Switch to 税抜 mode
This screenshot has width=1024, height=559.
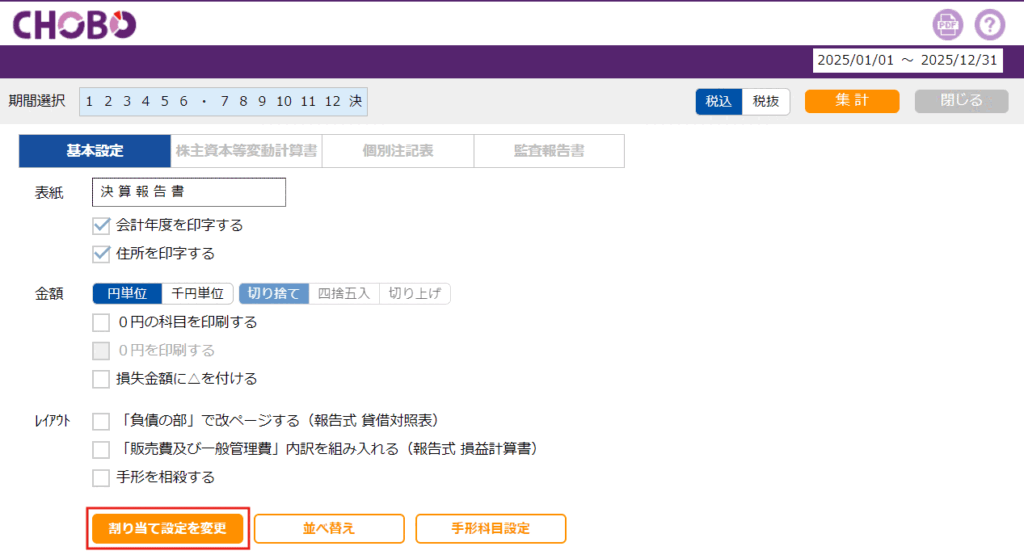[765, 101]
